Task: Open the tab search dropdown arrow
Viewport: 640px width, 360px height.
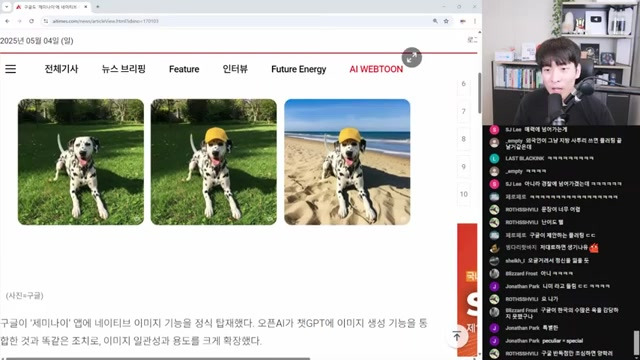Action: click(7, 7)
